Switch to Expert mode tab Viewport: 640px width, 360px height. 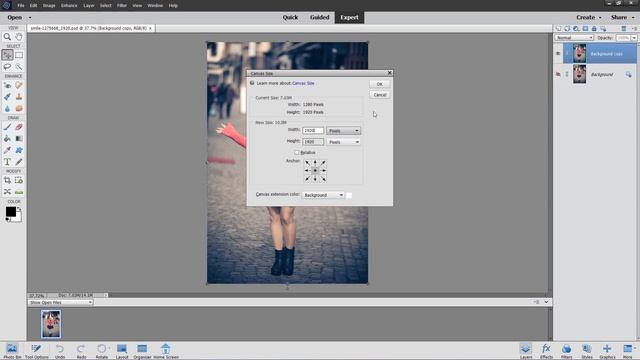tap(349, 17)
